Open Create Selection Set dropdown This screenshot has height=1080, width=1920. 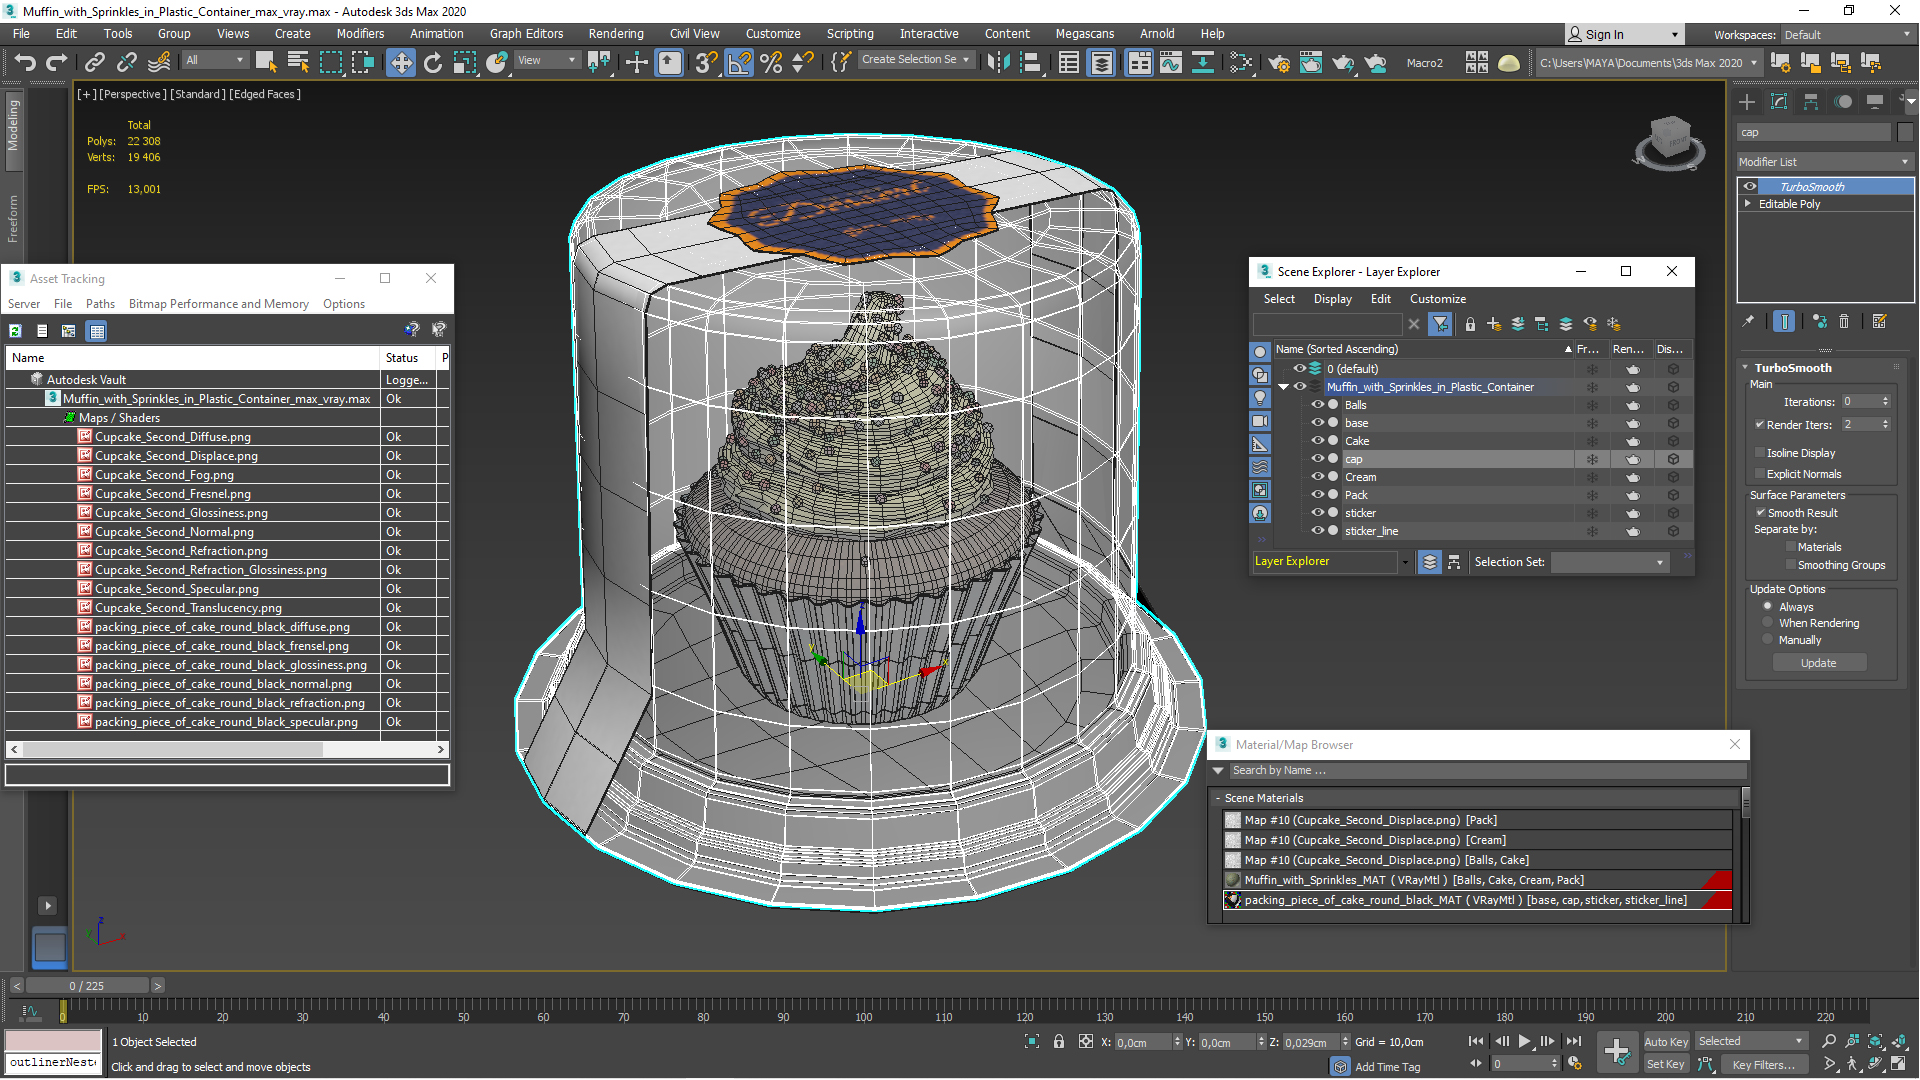point(915,60)
